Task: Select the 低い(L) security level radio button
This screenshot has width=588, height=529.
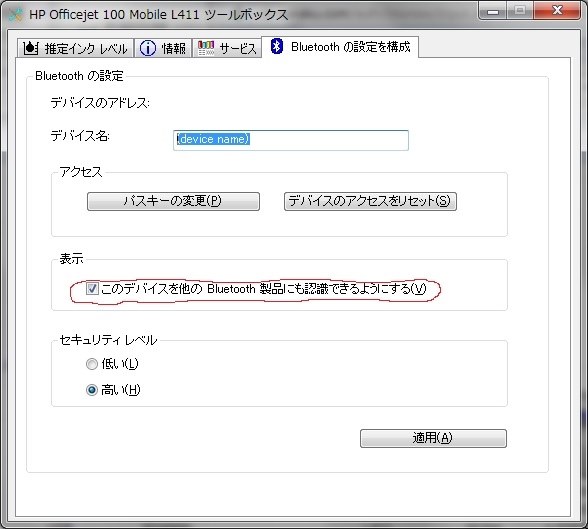Action: pyautogui.click(x=92, y=364)
